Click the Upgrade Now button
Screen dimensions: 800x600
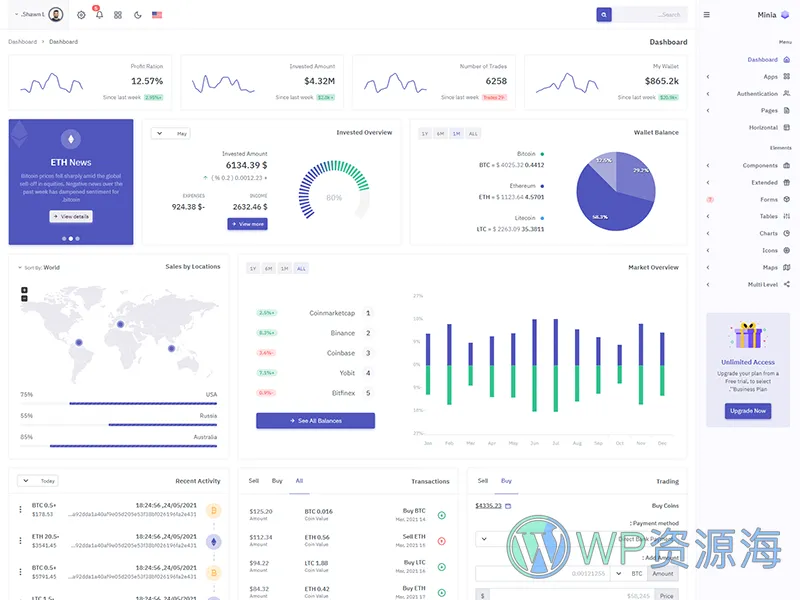[x=748, y=411]
